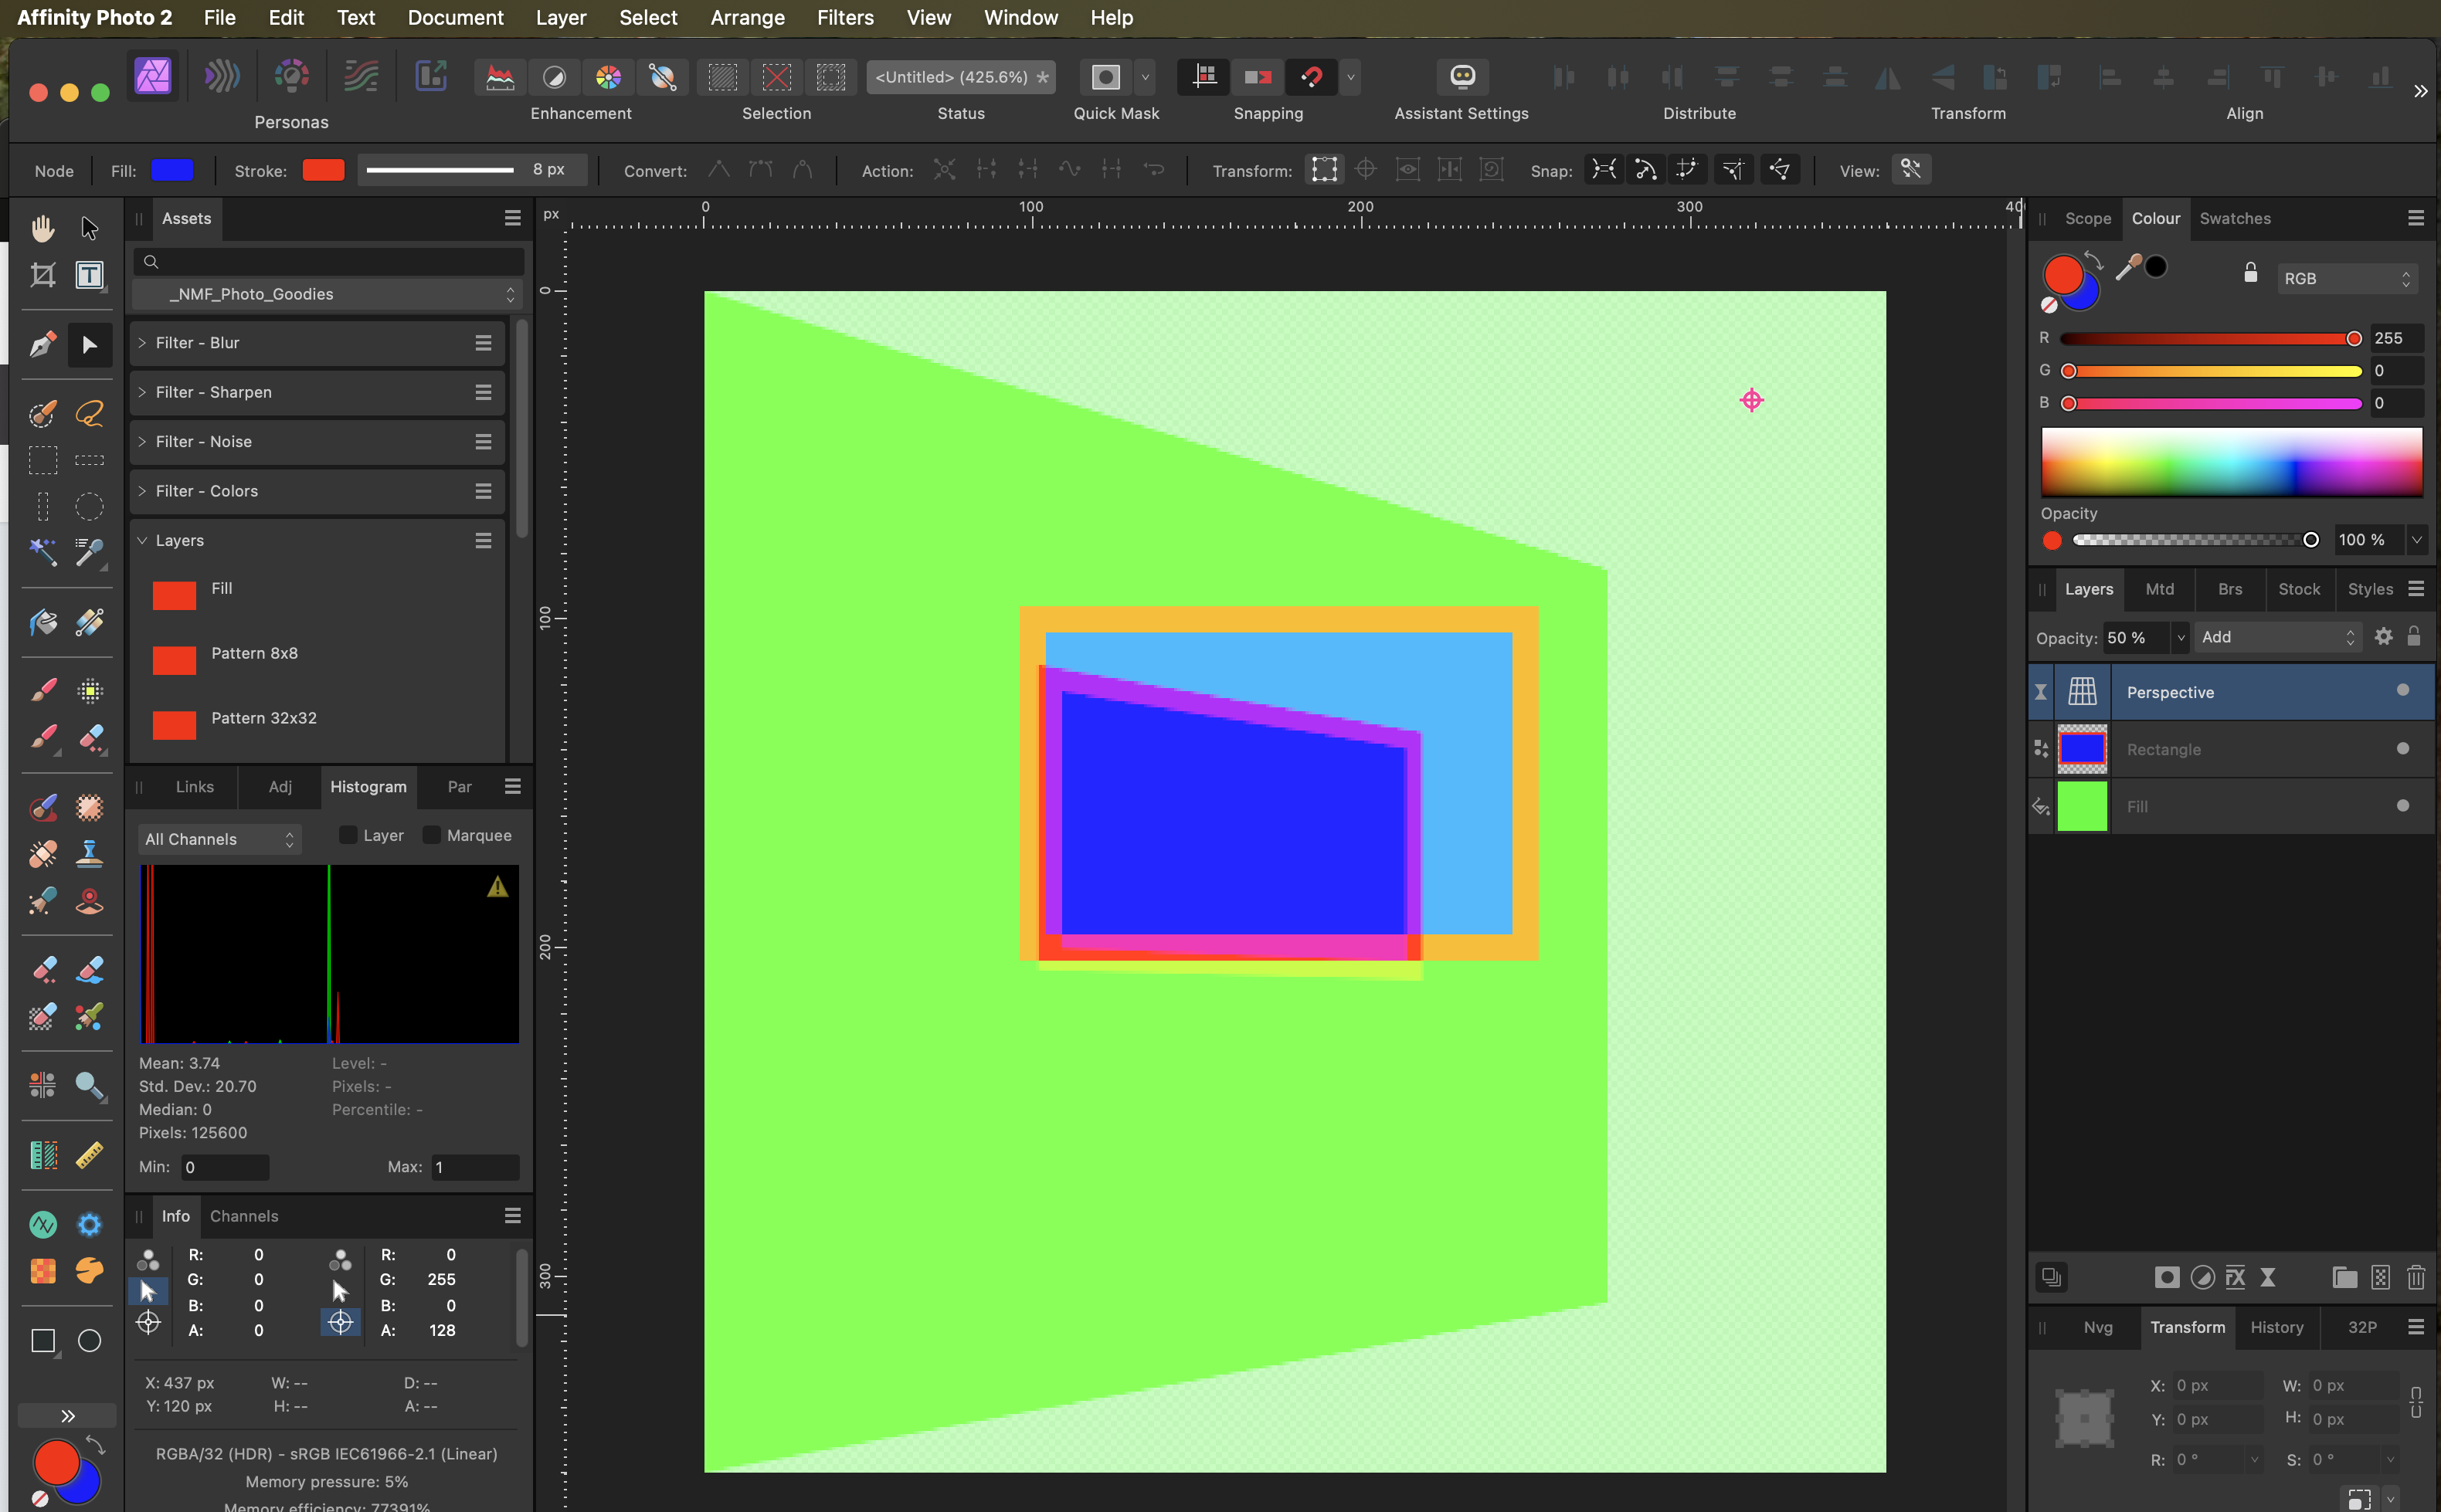The image size is (2441, 1512).
Task: Open the Add blend mode dropdown
Action: 2277,637
